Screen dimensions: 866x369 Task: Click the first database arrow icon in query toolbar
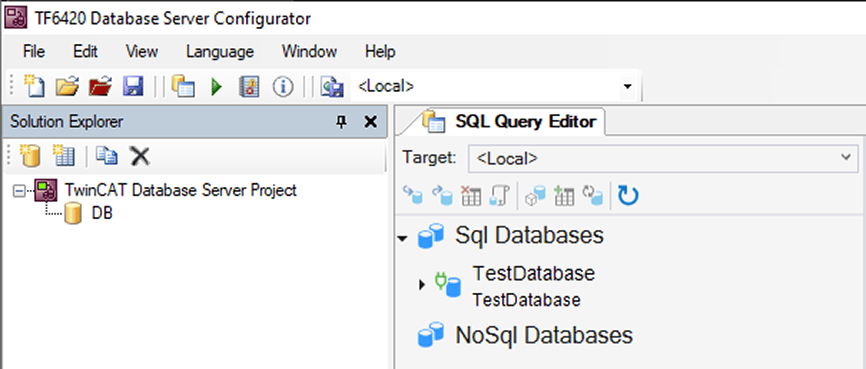pos(413,196)
